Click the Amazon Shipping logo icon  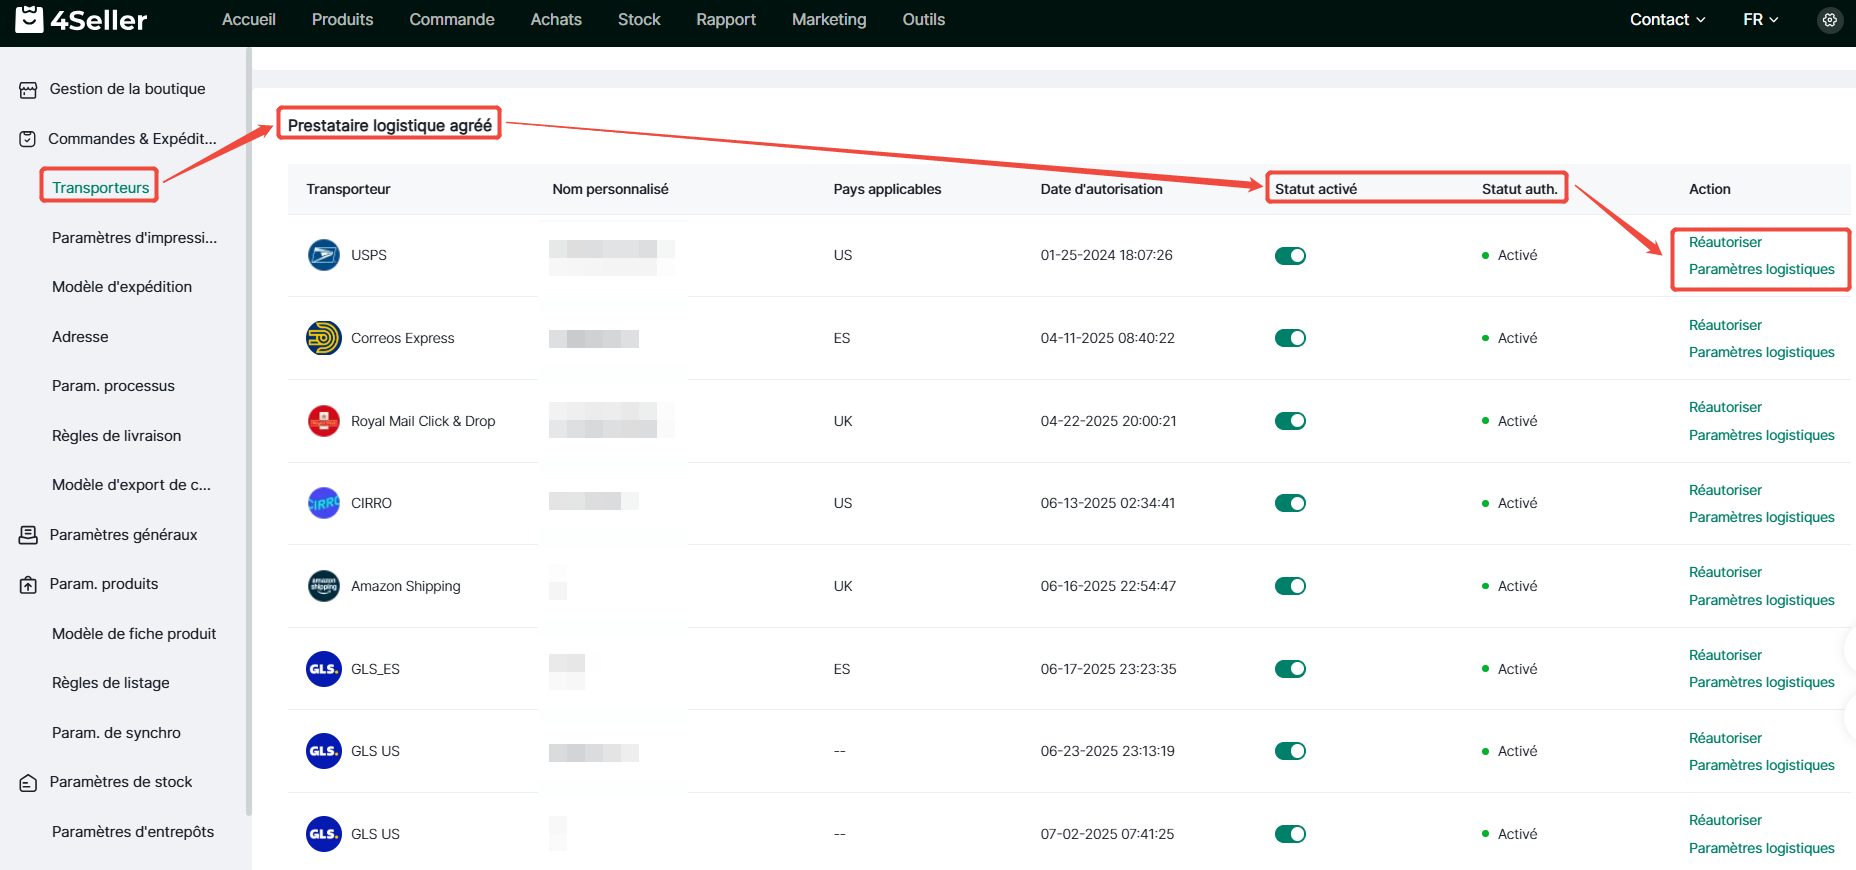pos(323,586)
